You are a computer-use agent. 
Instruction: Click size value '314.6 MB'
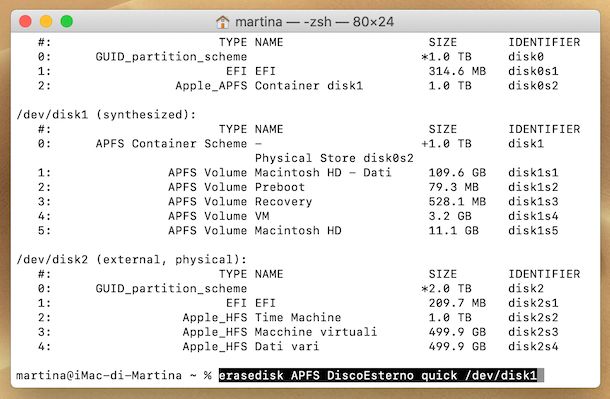pyautogui.click(x=457, y=71)
